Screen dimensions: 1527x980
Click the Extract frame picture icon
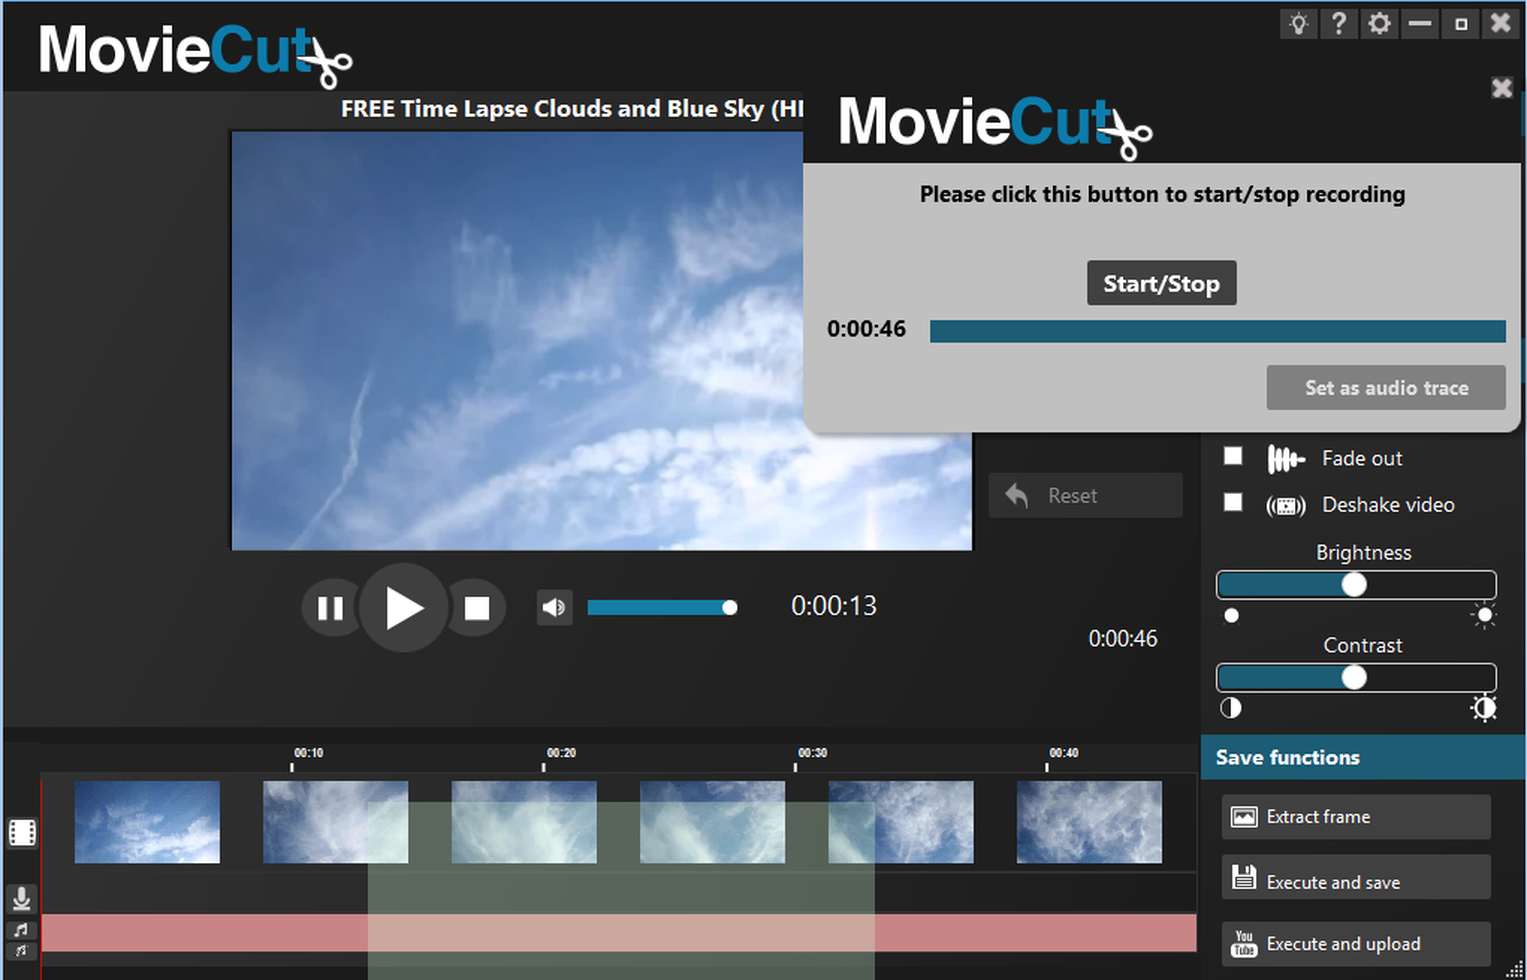point(1243,817)
